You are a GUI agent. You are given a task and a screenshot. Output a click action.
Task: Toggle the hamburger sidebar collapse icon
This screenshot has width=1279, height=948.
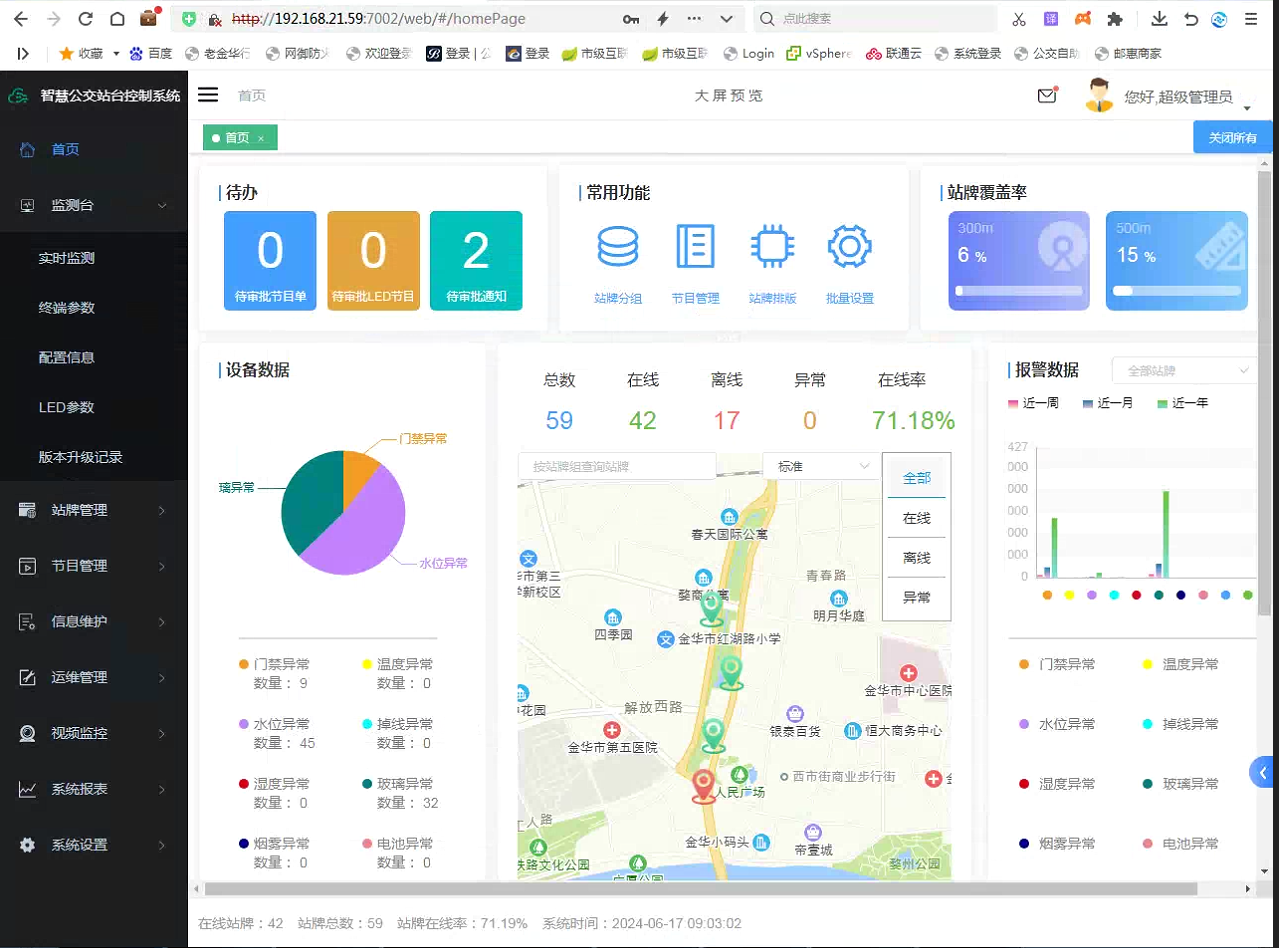208,95
